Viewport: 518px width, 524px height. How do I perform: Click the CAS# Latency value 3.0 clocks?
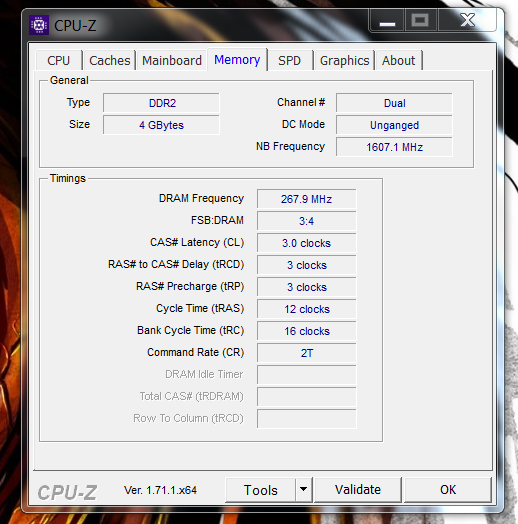(x=307, y=243)
